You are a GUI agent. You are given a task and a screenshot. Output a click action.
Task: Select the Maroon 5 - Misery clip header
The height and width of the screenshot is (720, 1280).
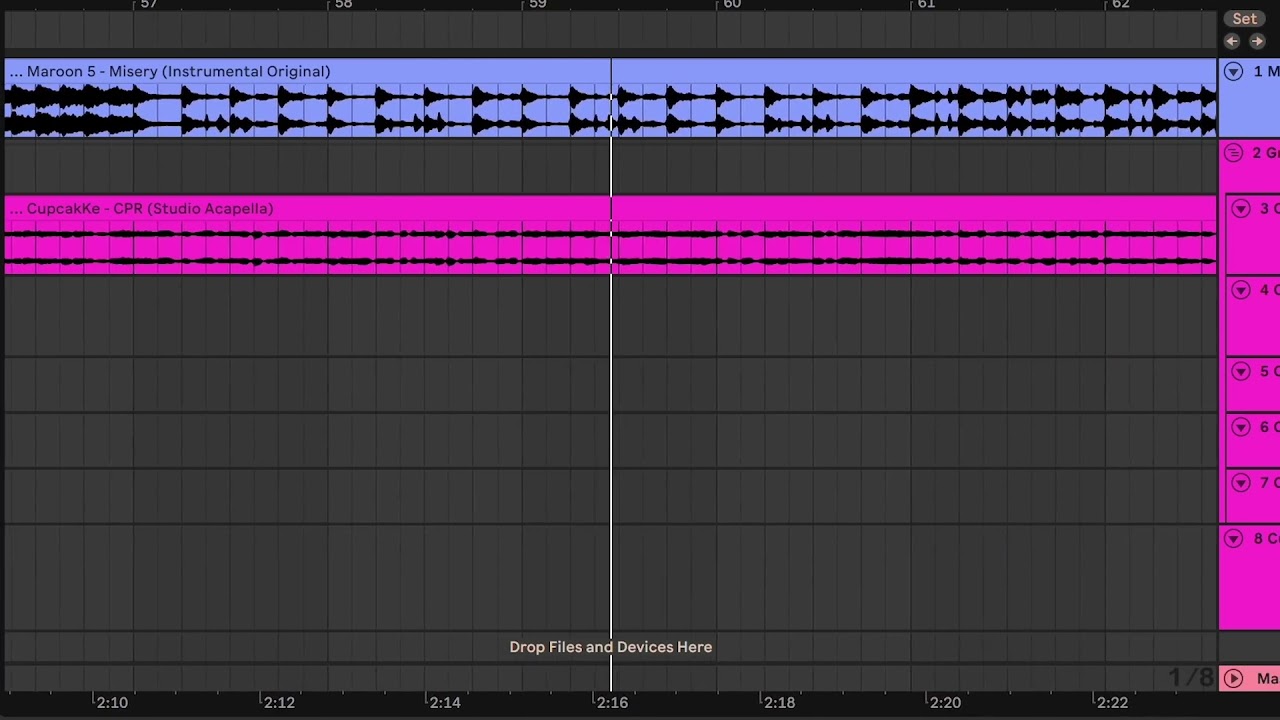(x=611, y=72)
